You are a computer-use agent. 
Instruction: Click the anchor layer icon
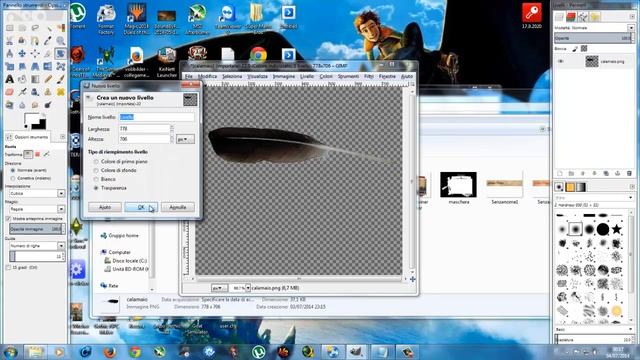[x=618, y=173]
